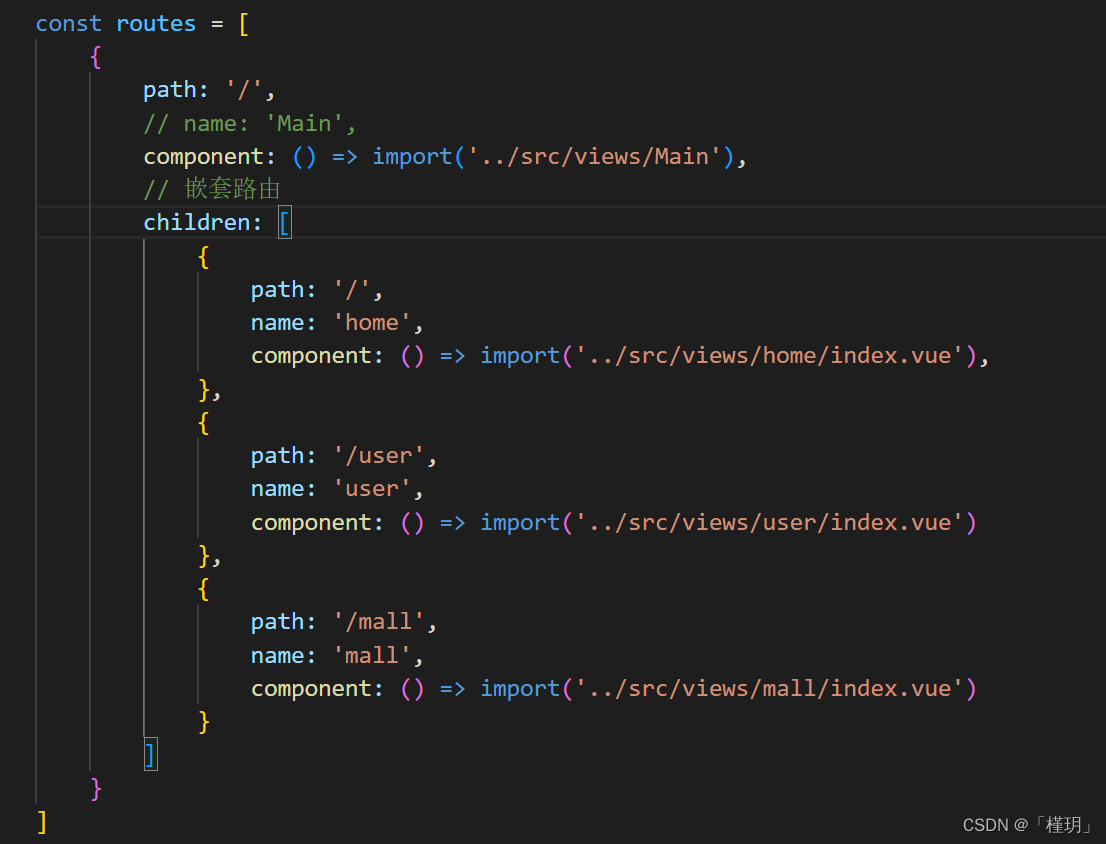Image resolution: width=1106 pixels, height=844 pixels.
Task: Click the 'mall' name value
Action: (x=372, y=656)
